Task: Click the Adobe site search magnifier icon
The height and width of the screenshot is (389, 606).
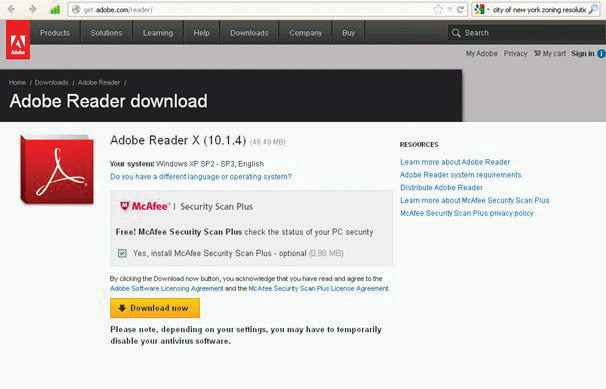Action: tap(456, 33)
